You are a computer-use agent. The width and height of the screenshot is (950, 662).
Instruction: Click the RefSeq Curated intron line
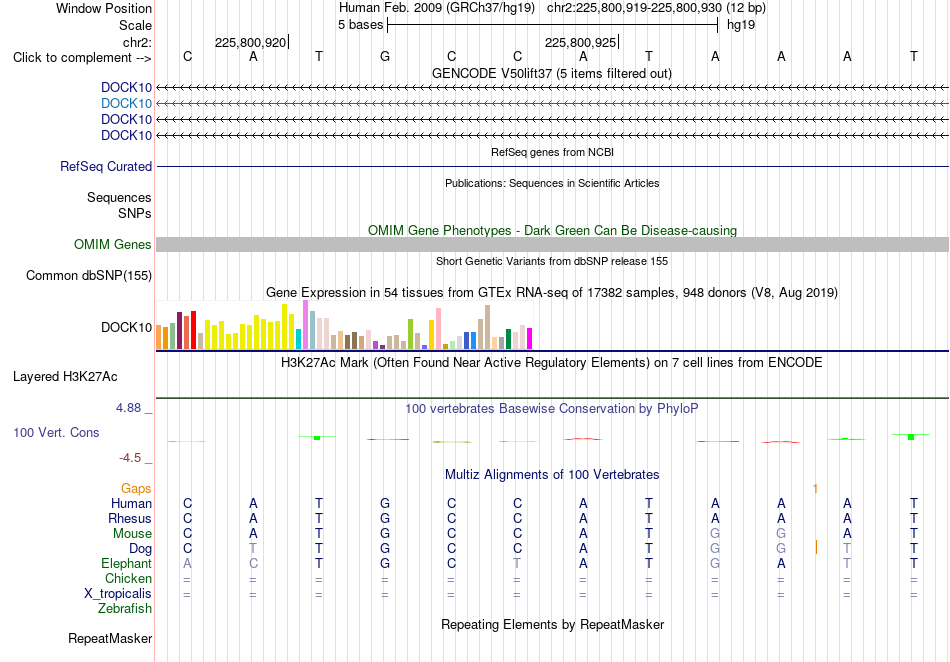click(x=552, y=167)
